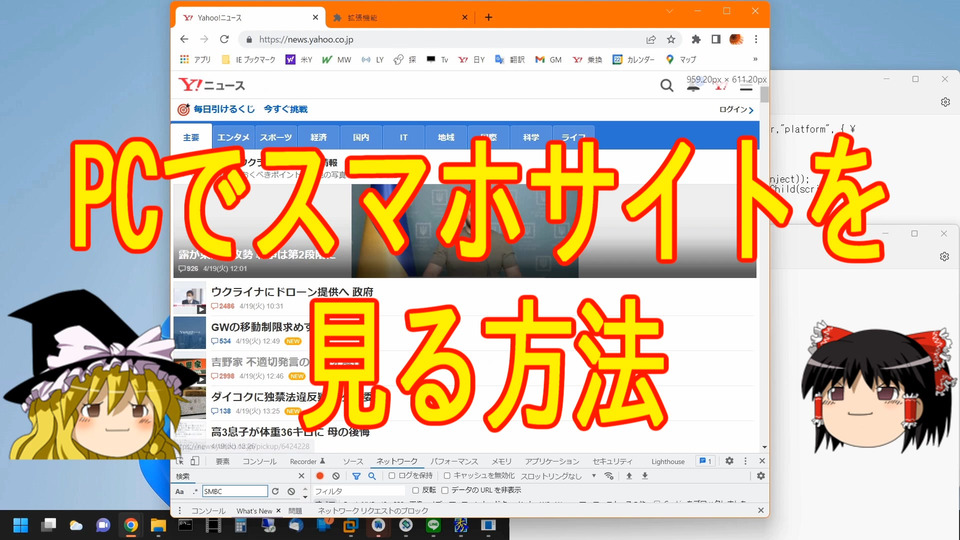Open DevTools settings gear

click(729, 461)
